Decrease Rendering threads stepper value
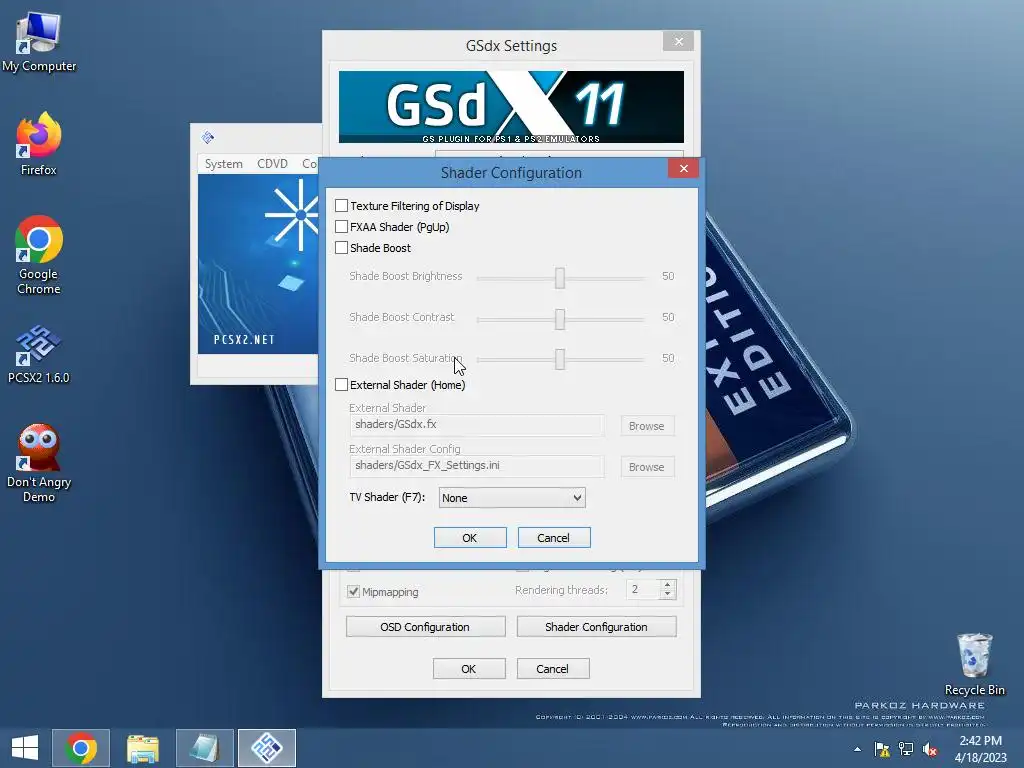This screenshot has height=768, width=1024. [667, 594]
